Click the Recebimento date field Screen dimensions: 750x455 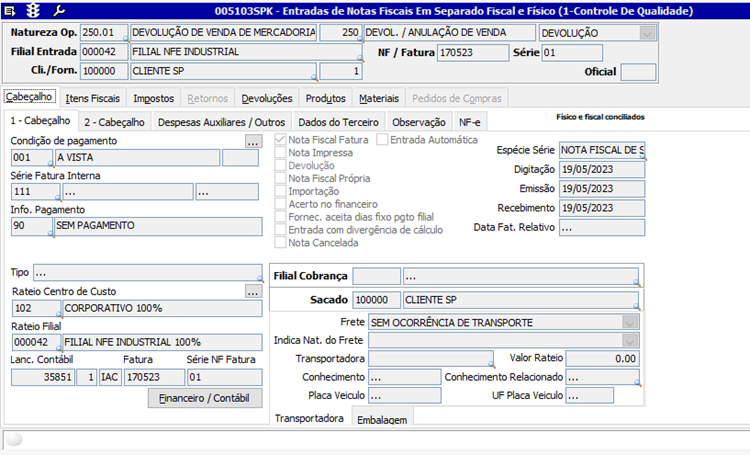602,208
